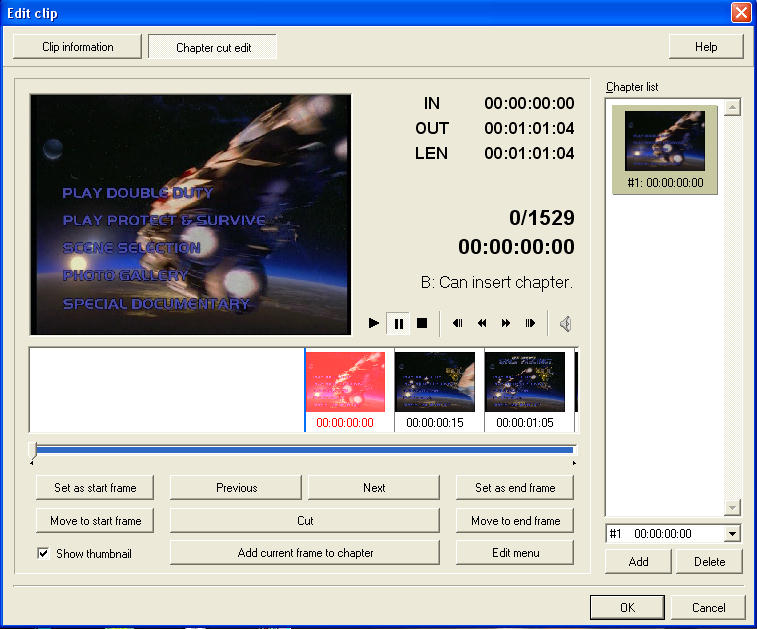Image resolution: width=757 pixels, height=629 pixels.
Task: Select the 00:00:00:00 red thumbnail frame
Action: pos(345,382)
